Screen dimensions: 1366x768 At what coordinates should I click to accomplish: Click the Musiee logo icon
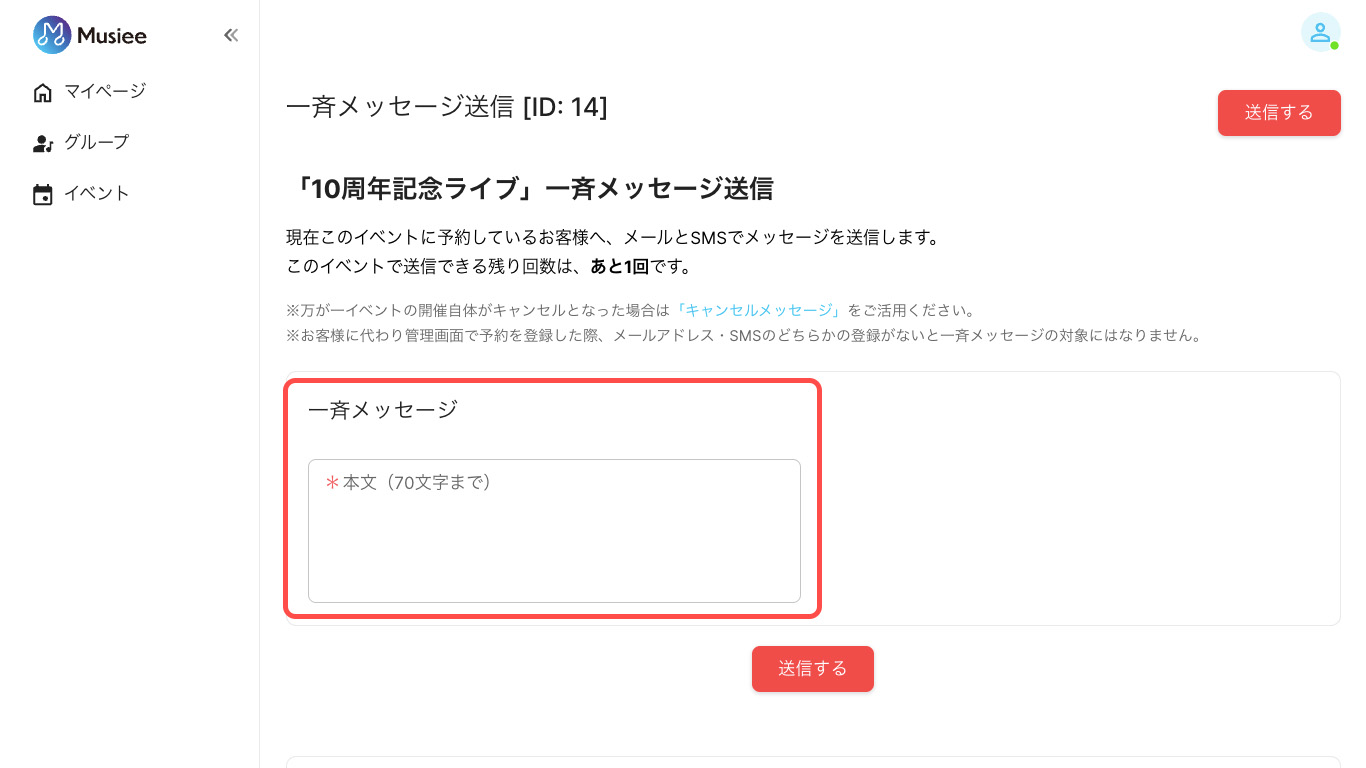tap(52, 35)
